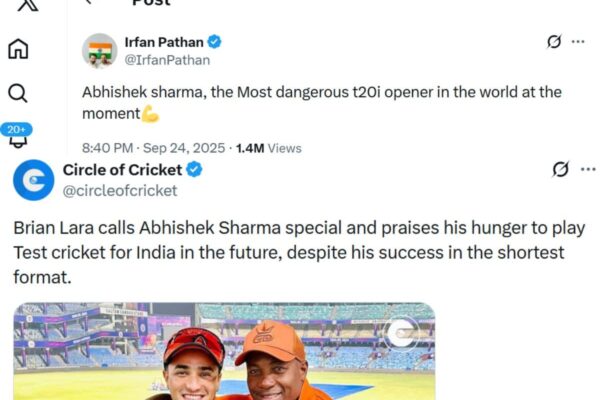Open Irfan Pathan's profile picture
Screen dimensions: 600x400
pos(100,50)
